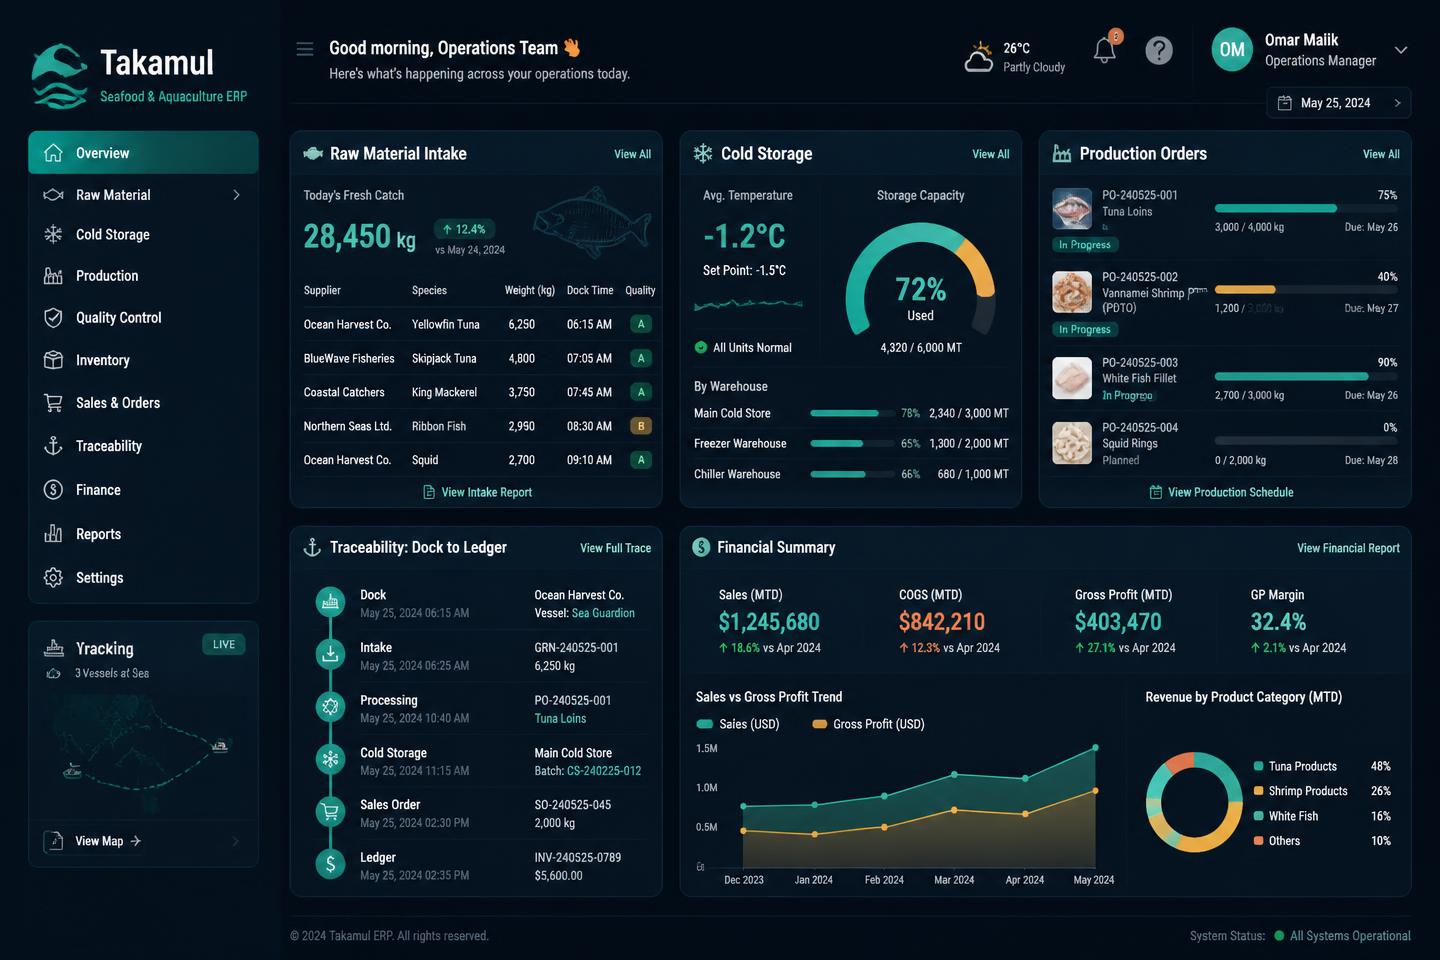Click All Units Normal status check icon
The width and height of the screenshot is (1440, 960).
pos(701,348)
